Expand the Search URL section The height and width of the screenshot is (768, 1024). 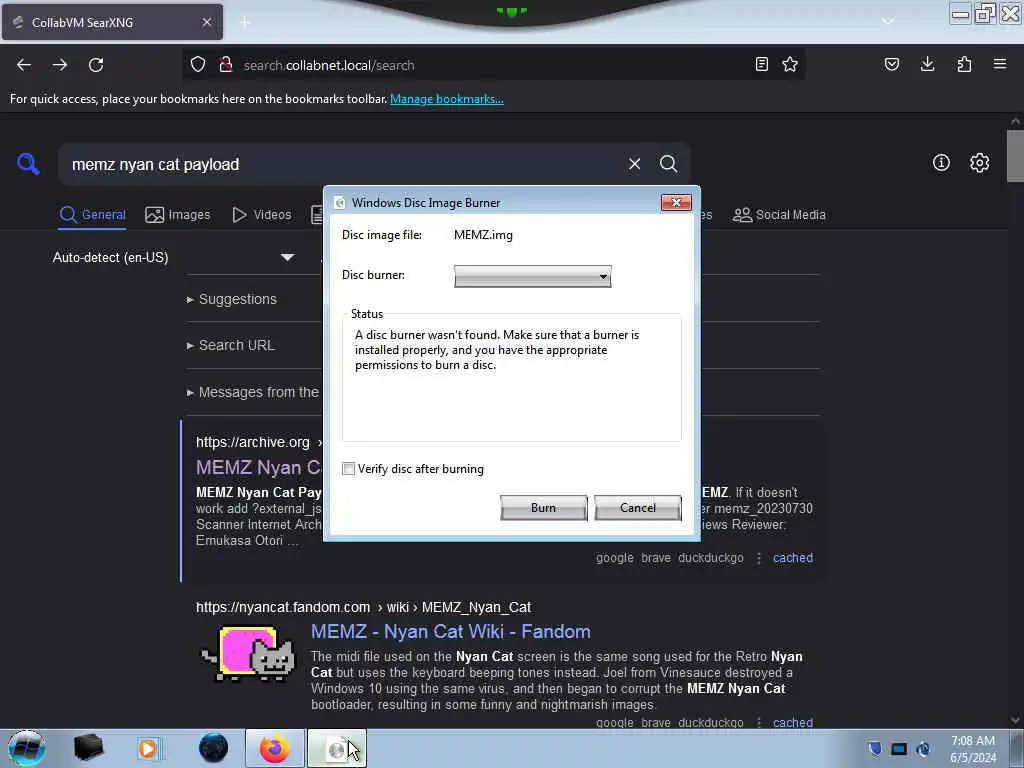point(231,345)
